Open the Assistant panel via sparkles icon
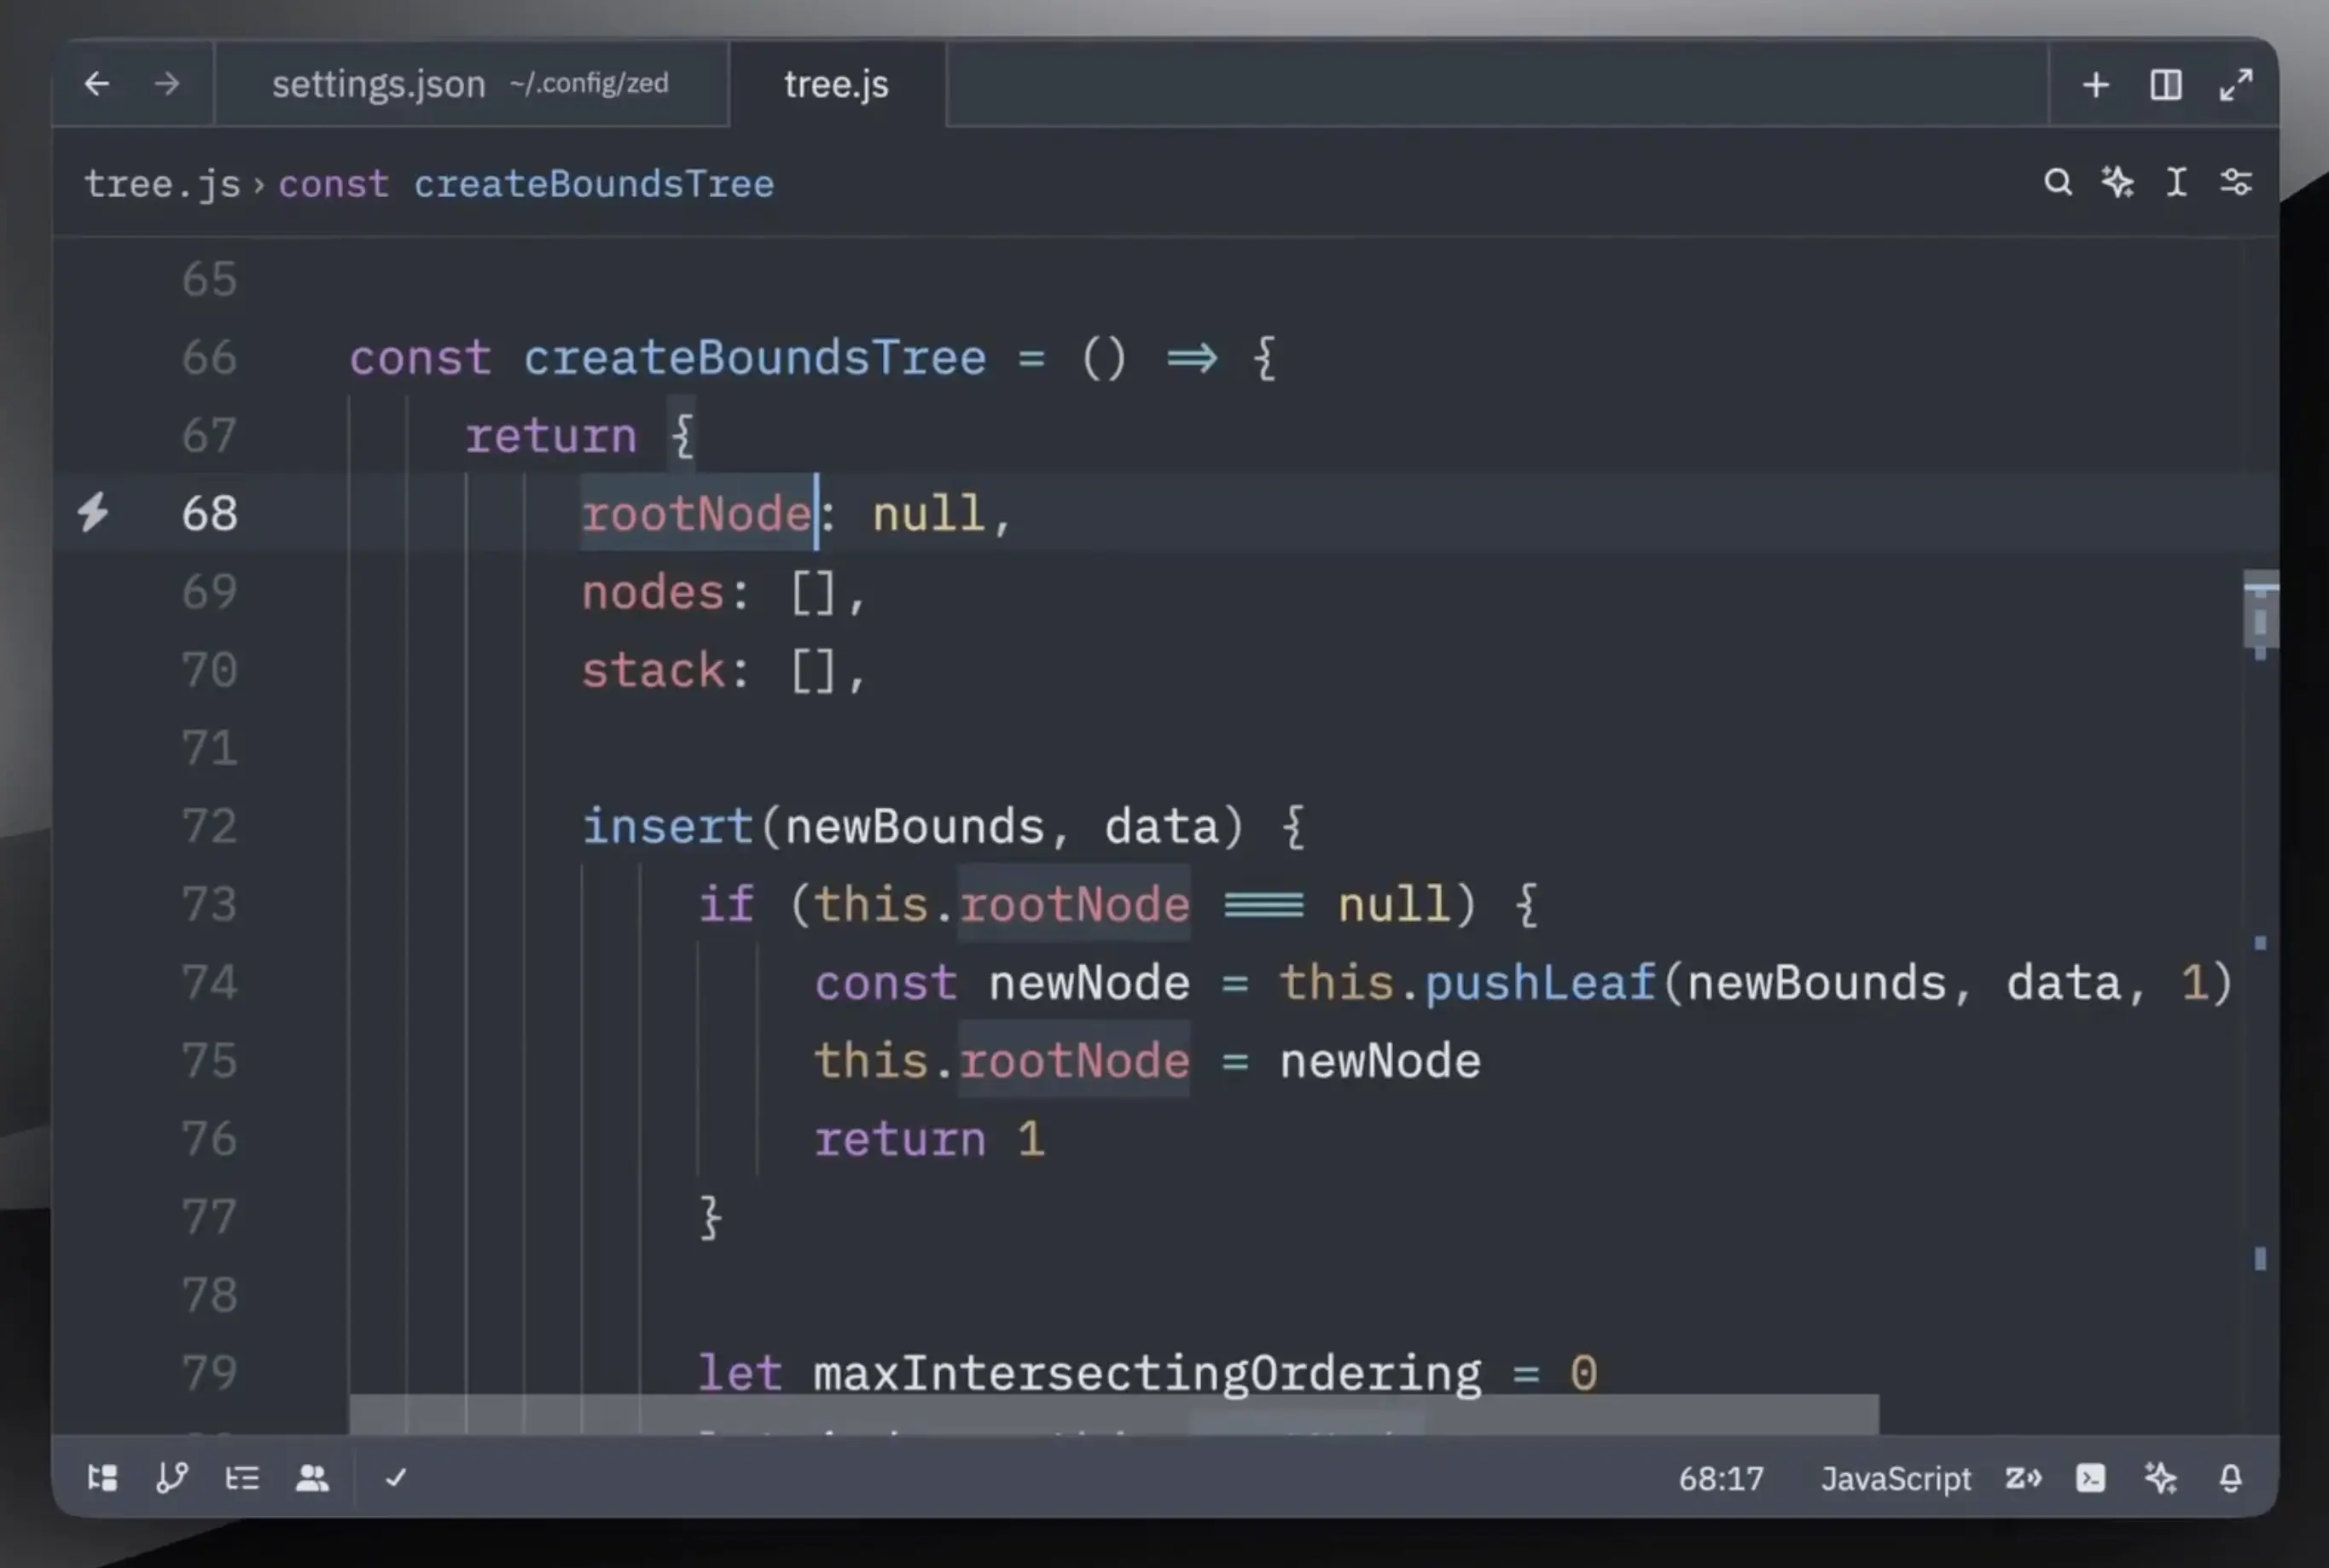This screenshot has height=1568, width=2329. point(2161,1477)
